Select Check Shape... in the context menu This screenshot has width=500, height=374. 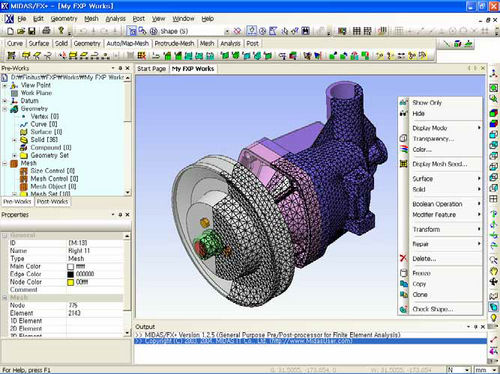coord(433,309)
